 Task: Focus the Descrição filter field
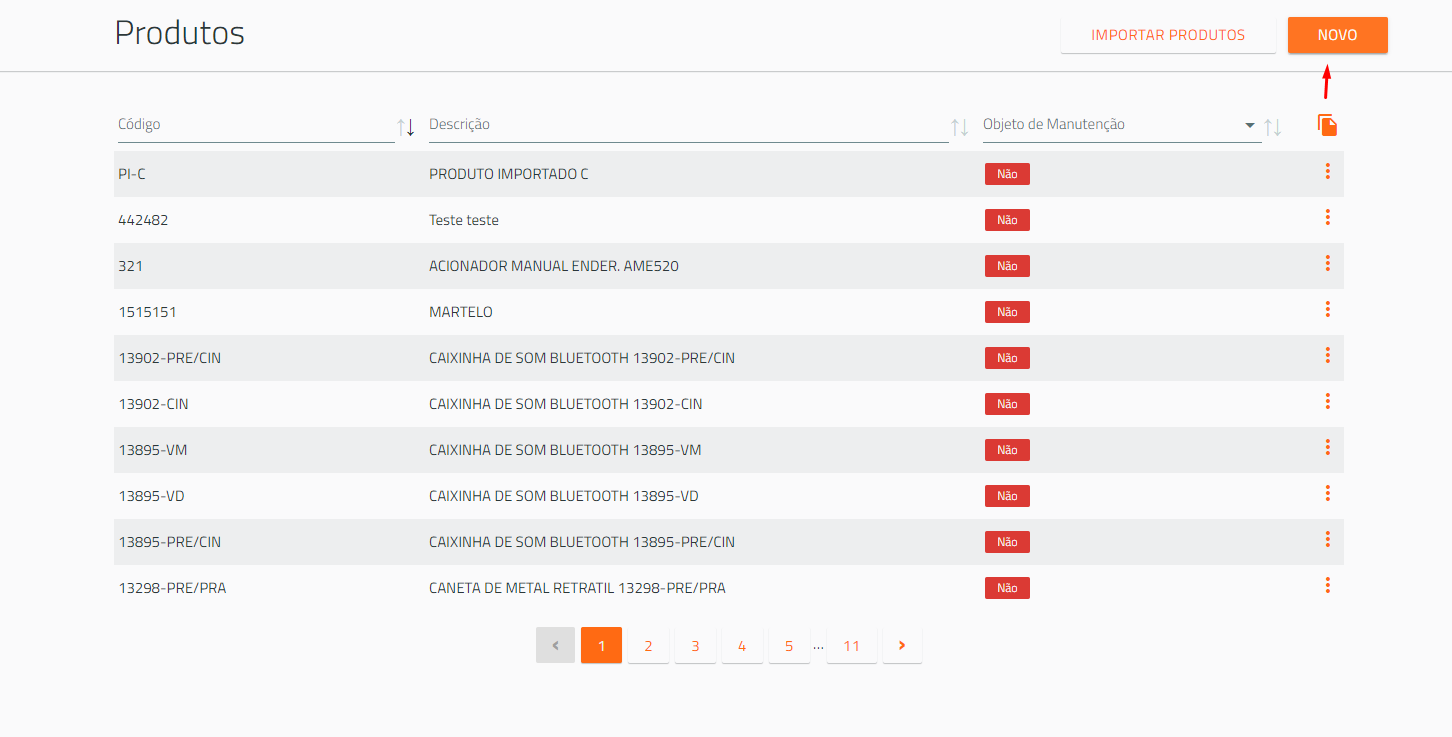point(688,125)
